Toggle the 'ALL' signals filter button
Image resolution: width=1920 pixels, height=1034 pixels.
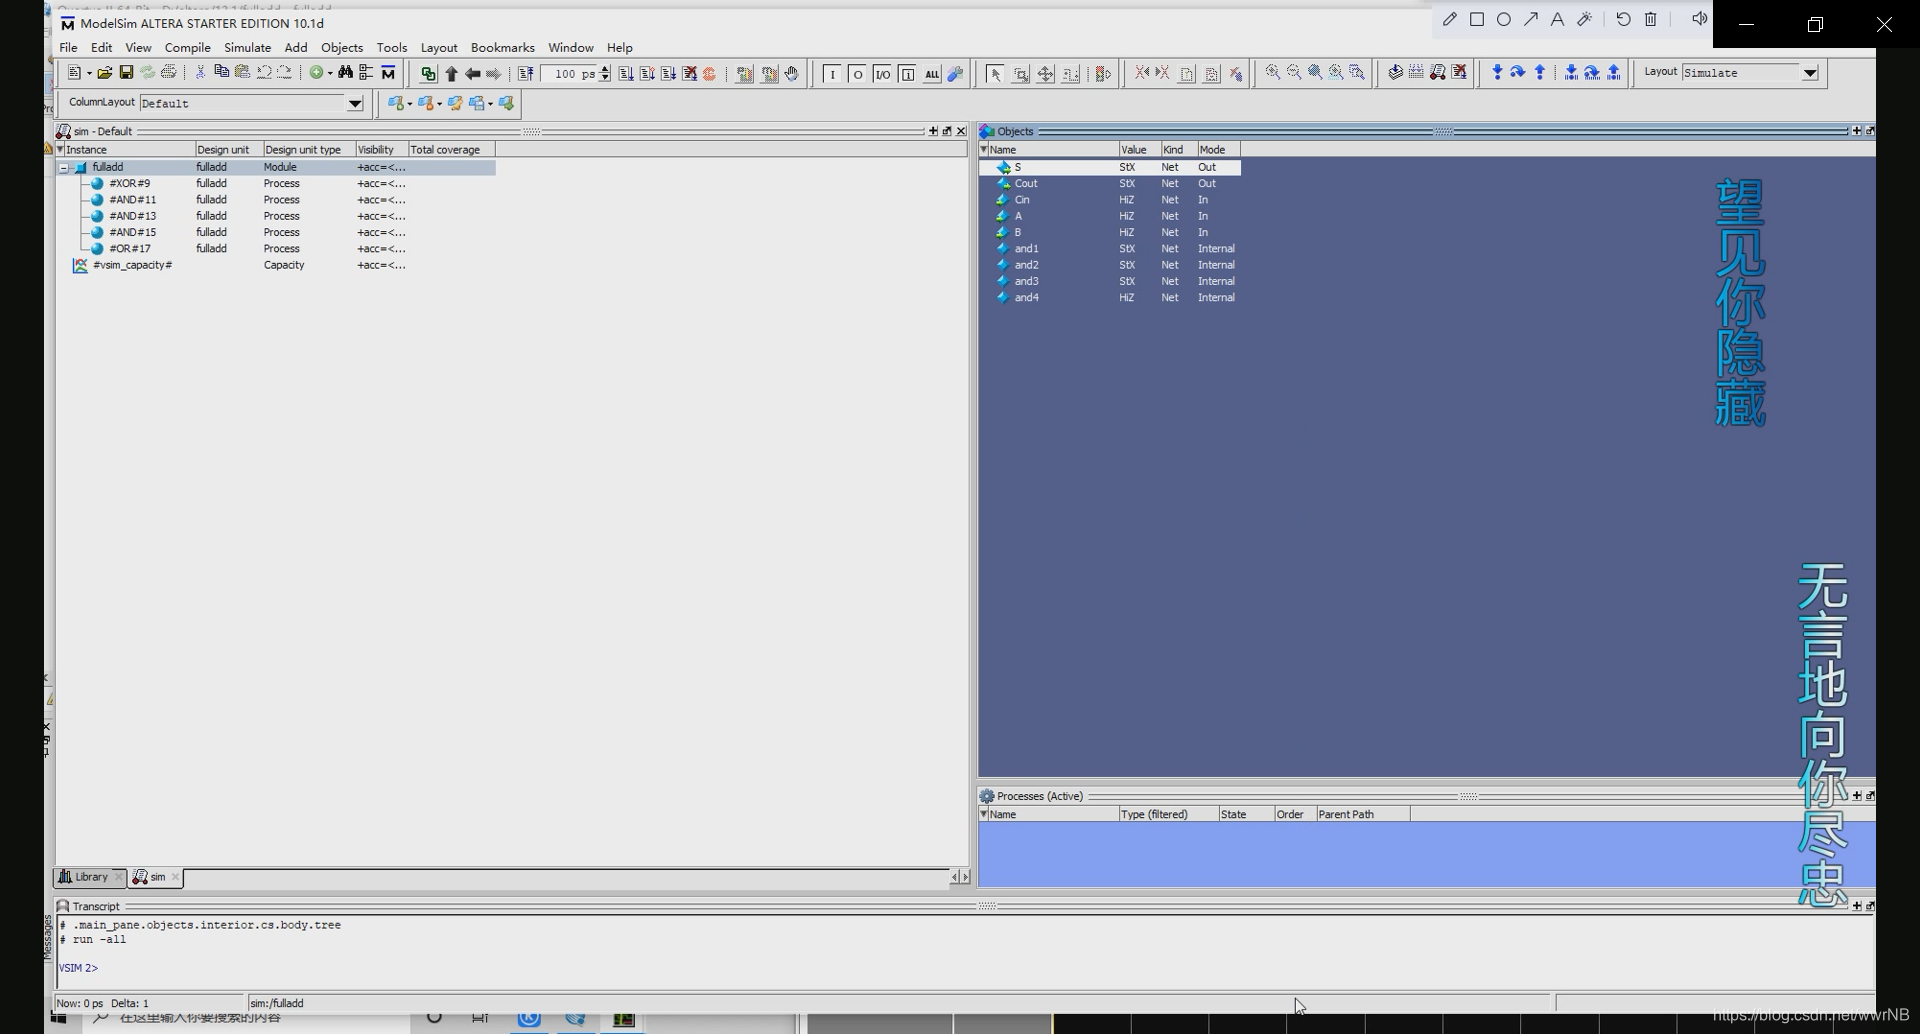click(x=932, y=74)
